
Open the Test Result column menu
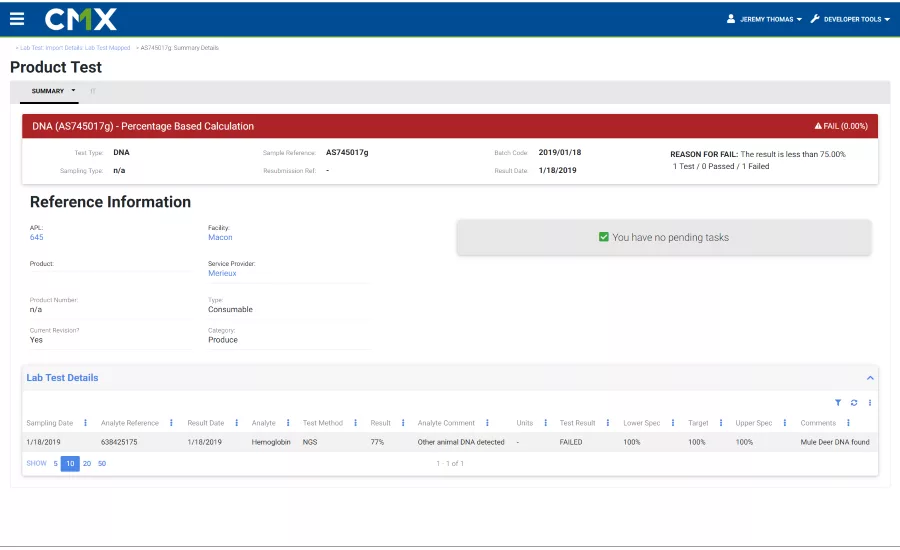click(x=608, y=423)
